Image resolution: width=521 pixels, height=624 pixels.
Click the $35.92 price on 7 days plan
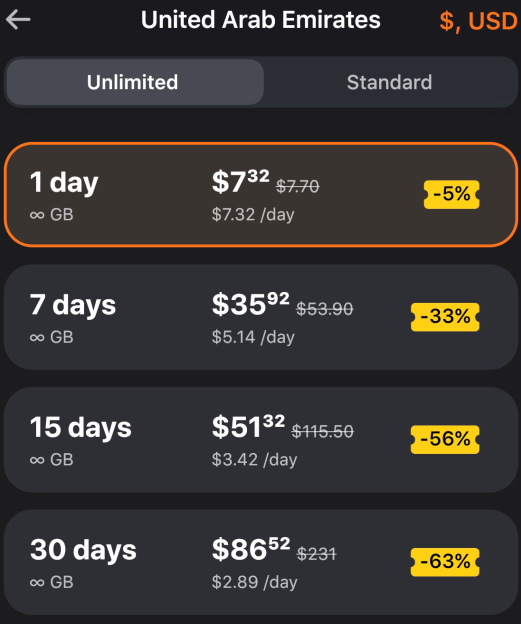tap(250, 304)
